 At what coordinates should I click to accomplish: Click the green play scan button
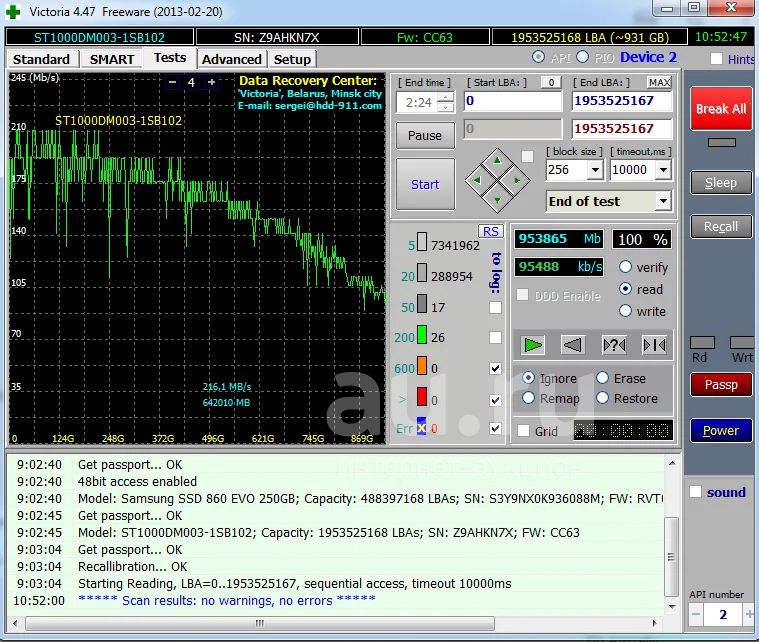click(x=532, y=345)
